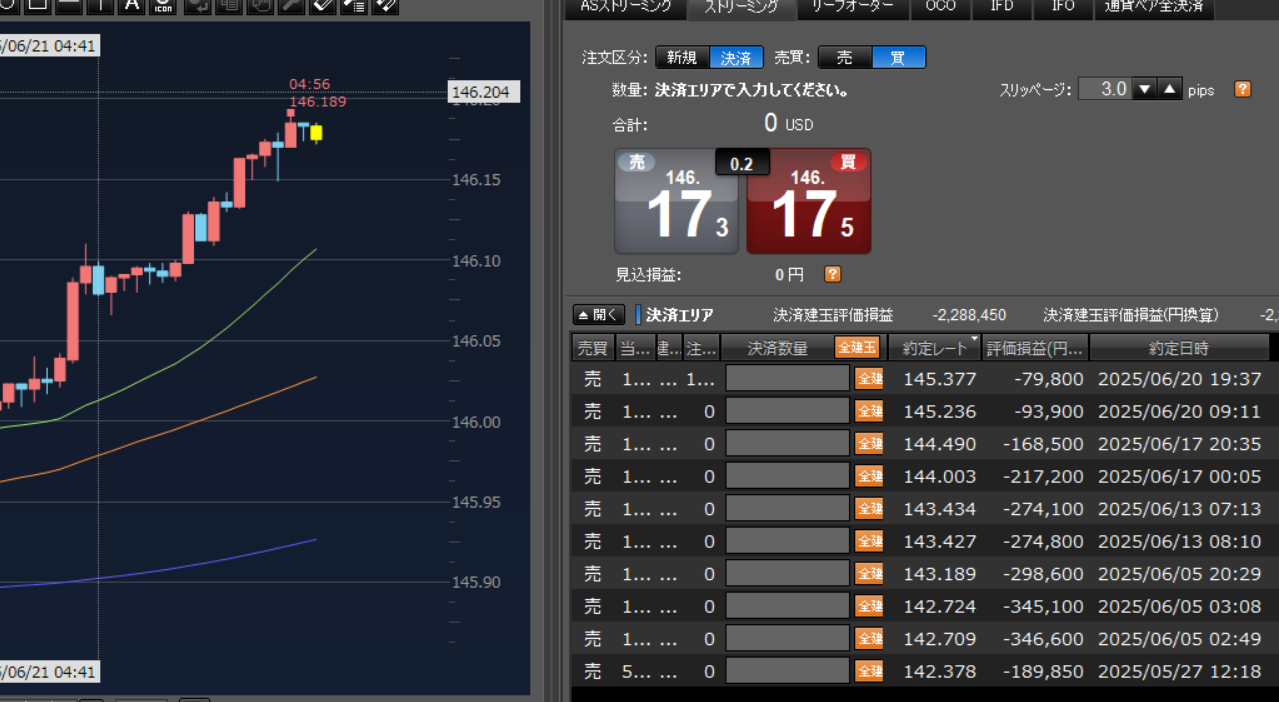Click the orange 全建玉 header button
Screen dimensions: 1279x702
(x=857, y=348)
